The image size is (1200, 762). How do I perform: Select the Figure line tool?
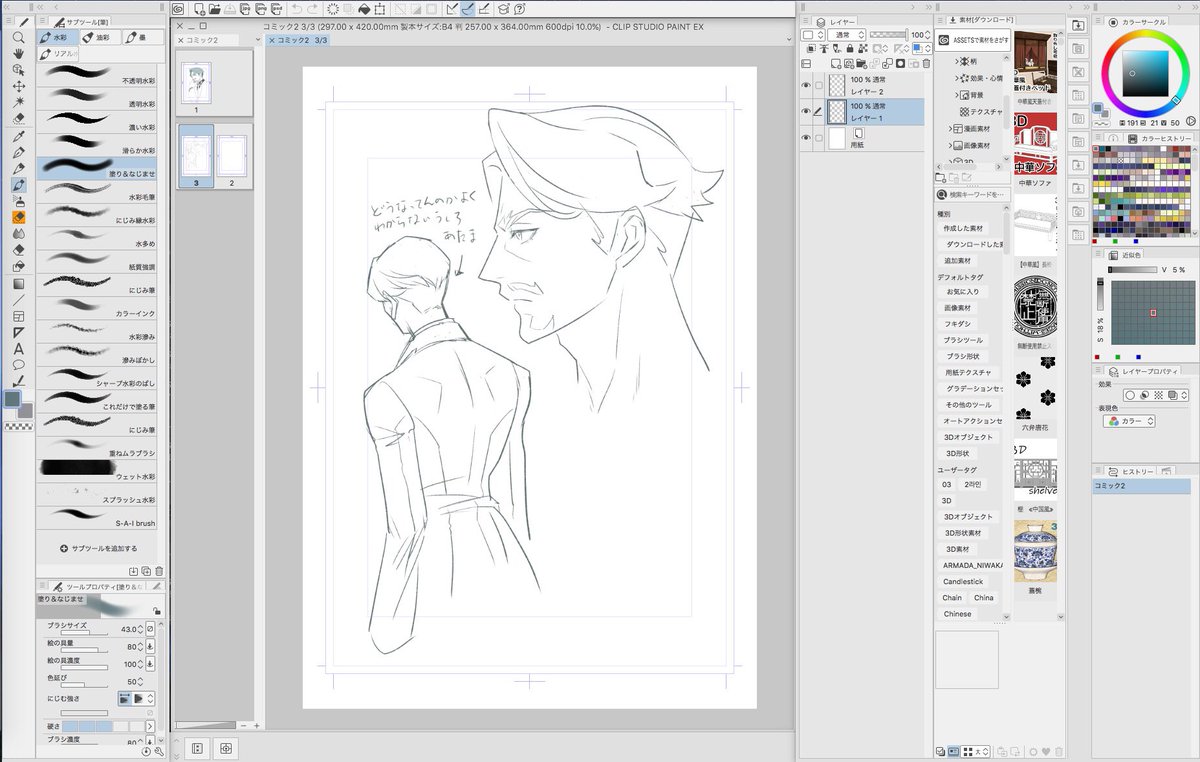(x=19, y=299)
